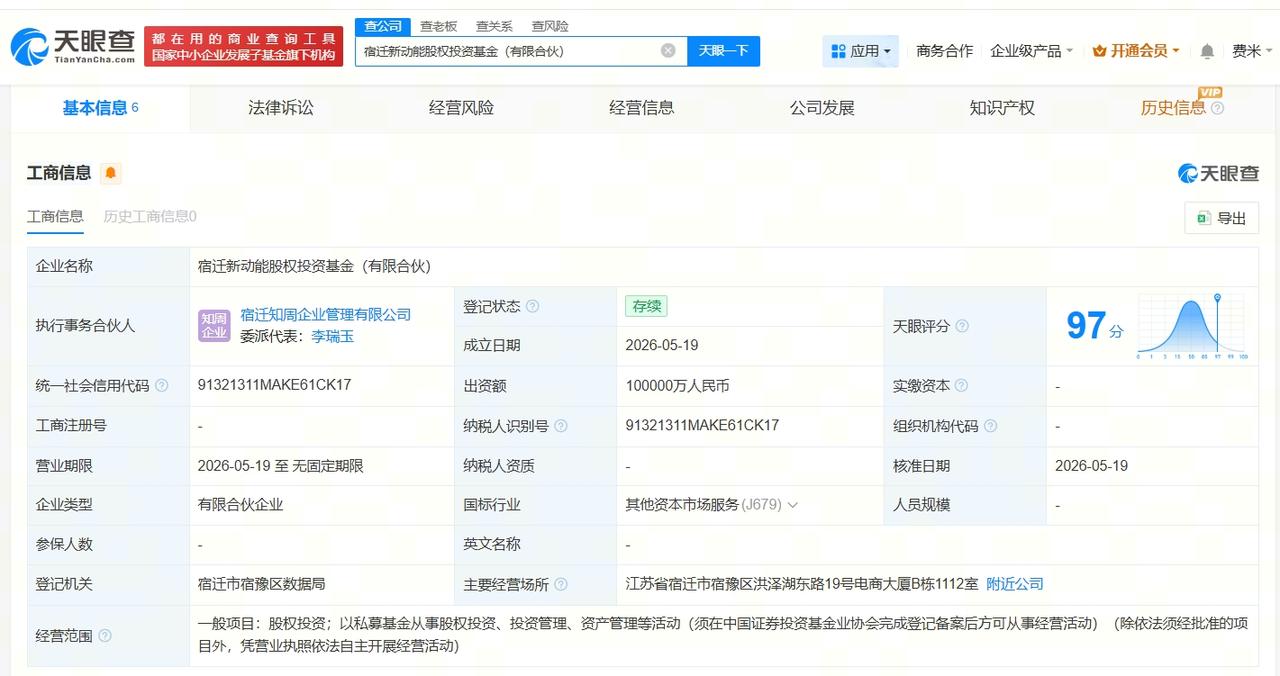The image size is (1280, 676).
Task: Click help icon beside 历史信息 tab
Action: click(x=1217, y=109)
